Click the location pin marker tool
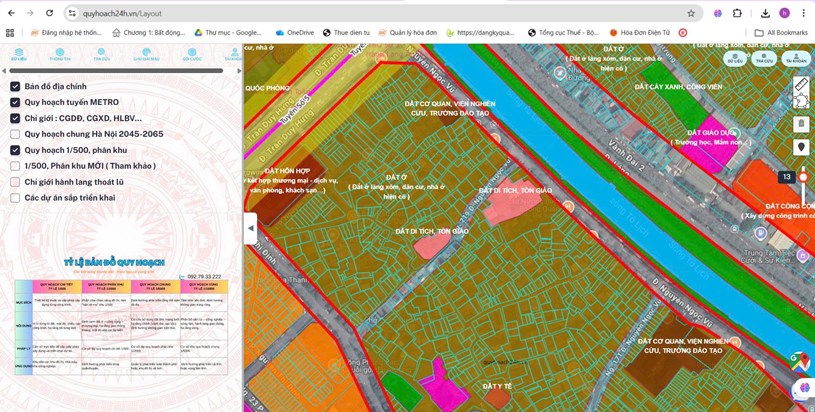 click(x=801, y=147)
